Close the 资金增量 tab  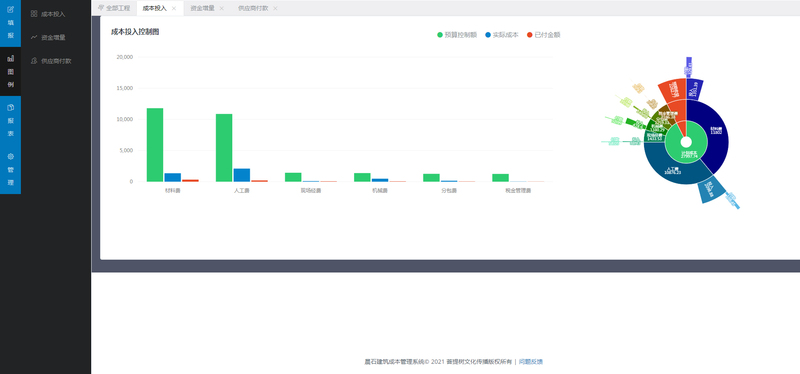click(221, 9)
